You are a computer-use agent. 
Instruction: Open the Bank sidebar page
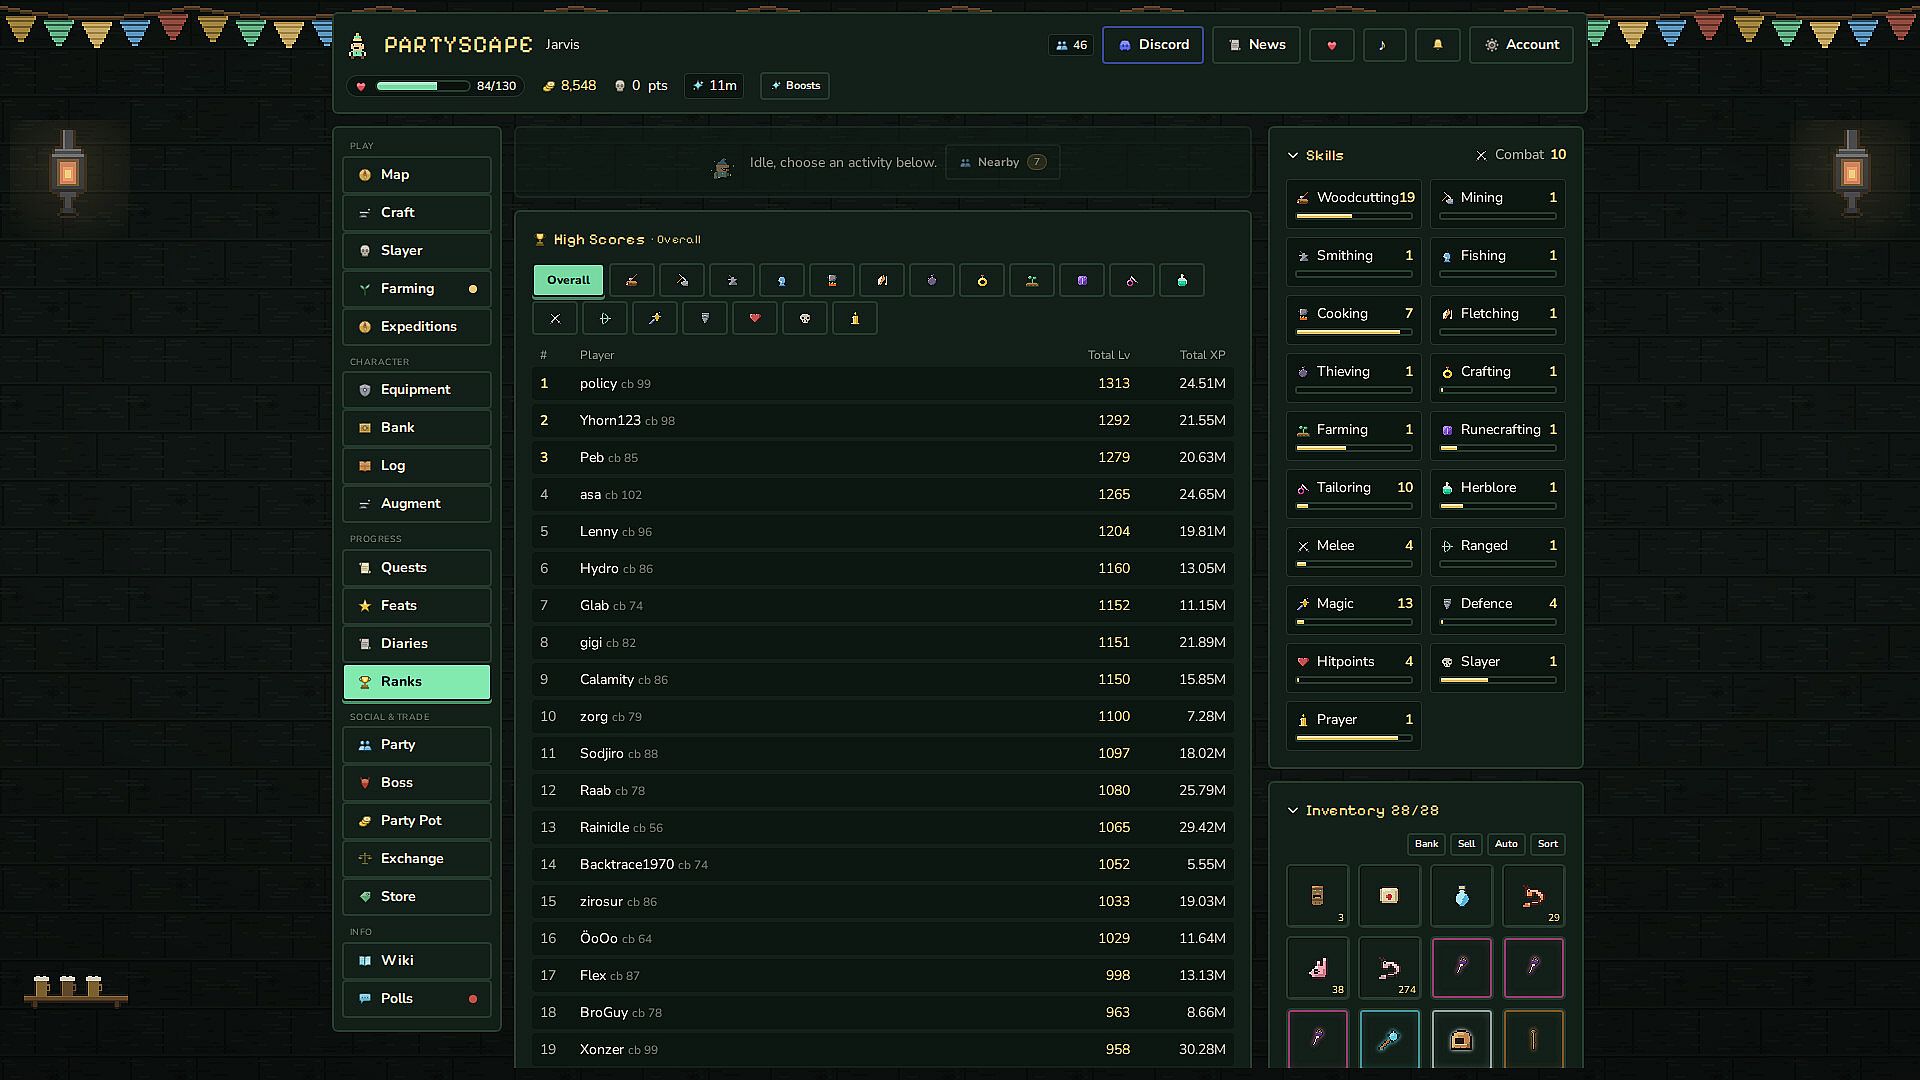click(417, 428)
